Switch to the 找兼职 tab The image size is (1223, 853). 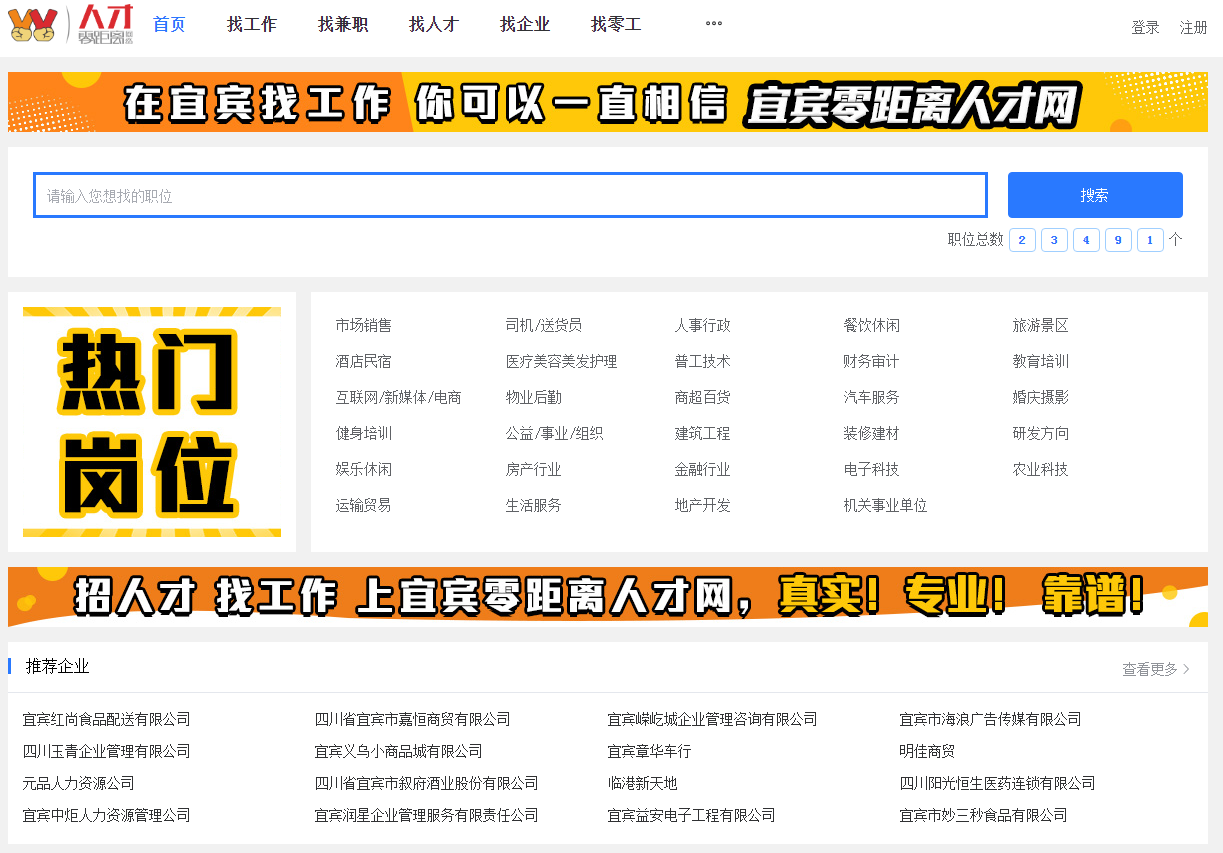point(343,25)
